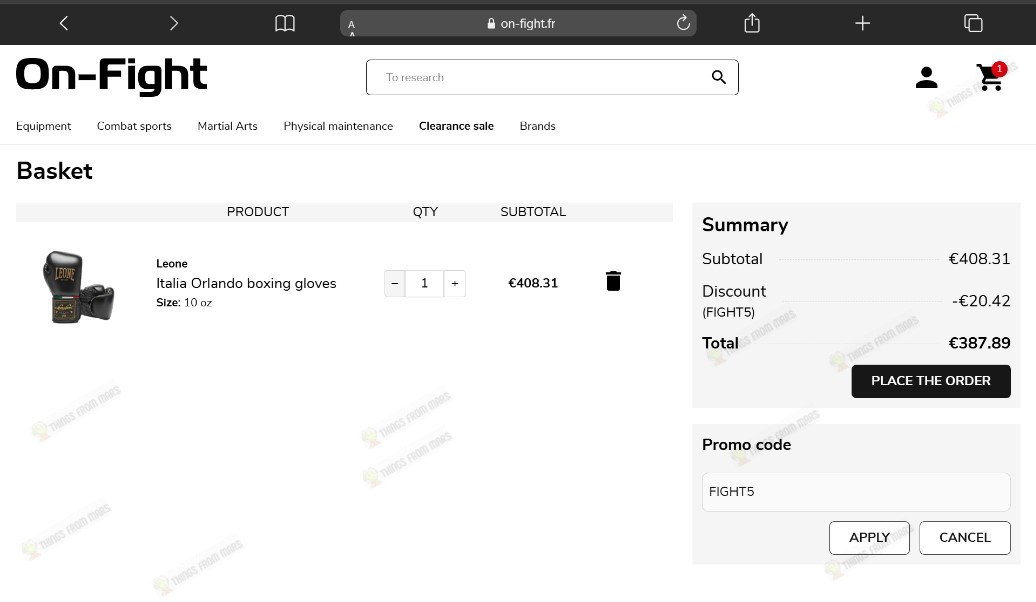Click the '(FIGHT5)' discount code label
The height and width of the screenshot is (602, 1036).
tap(728, 313)
